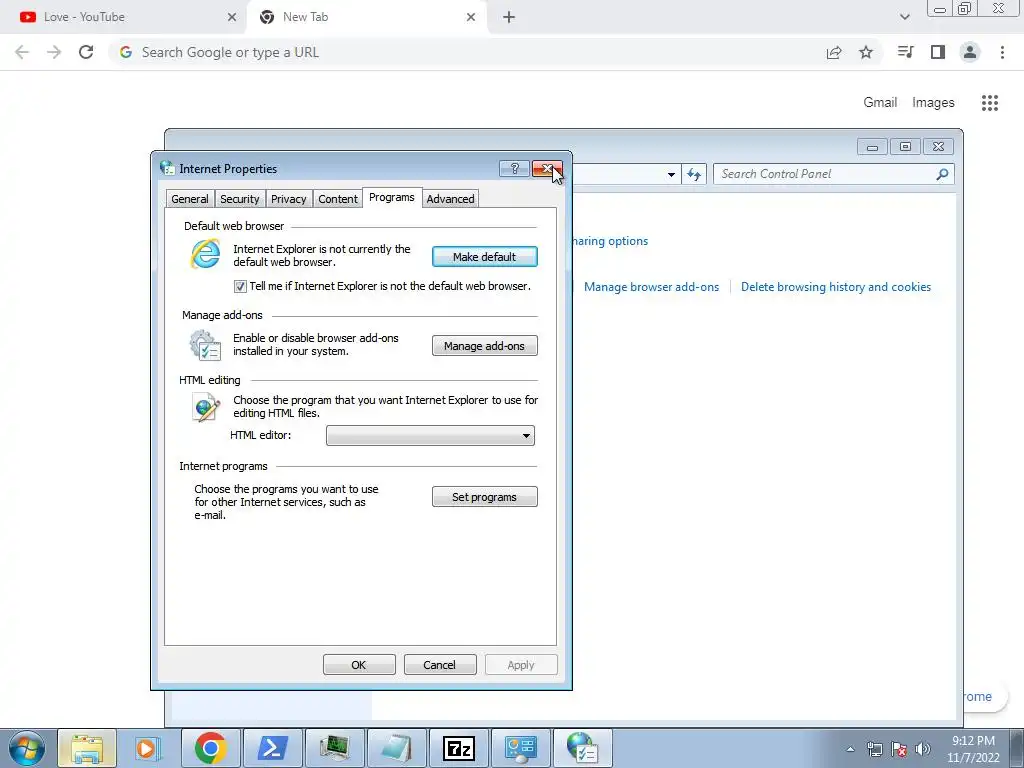Bookmark this tab with the star icon
1024x768 pixels.
tap(866, 52)
